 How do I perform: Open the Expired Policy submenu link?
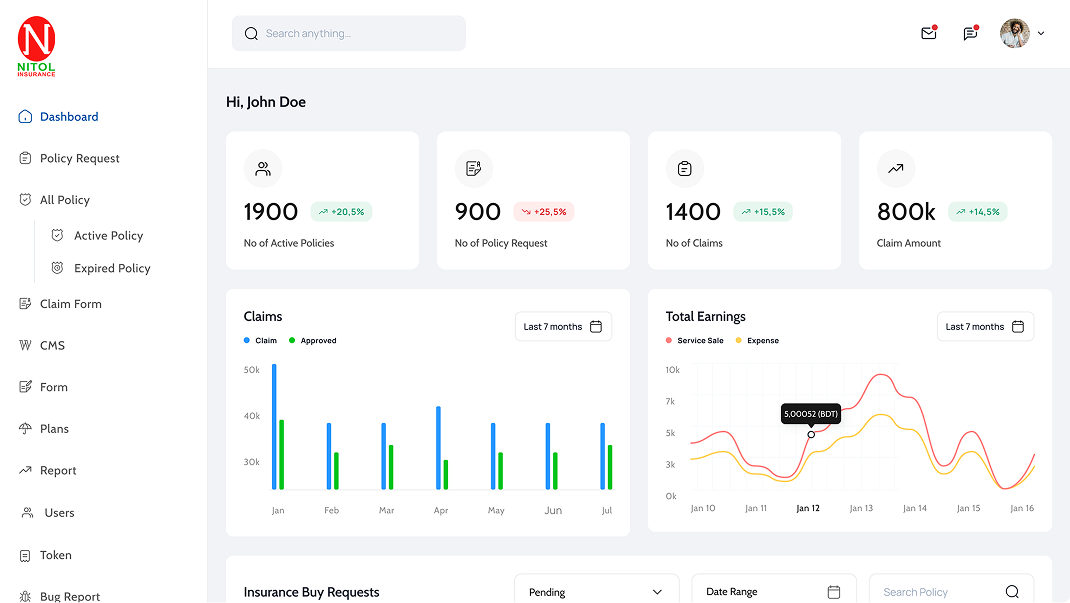pyautogui.click(x=112, y=268)
